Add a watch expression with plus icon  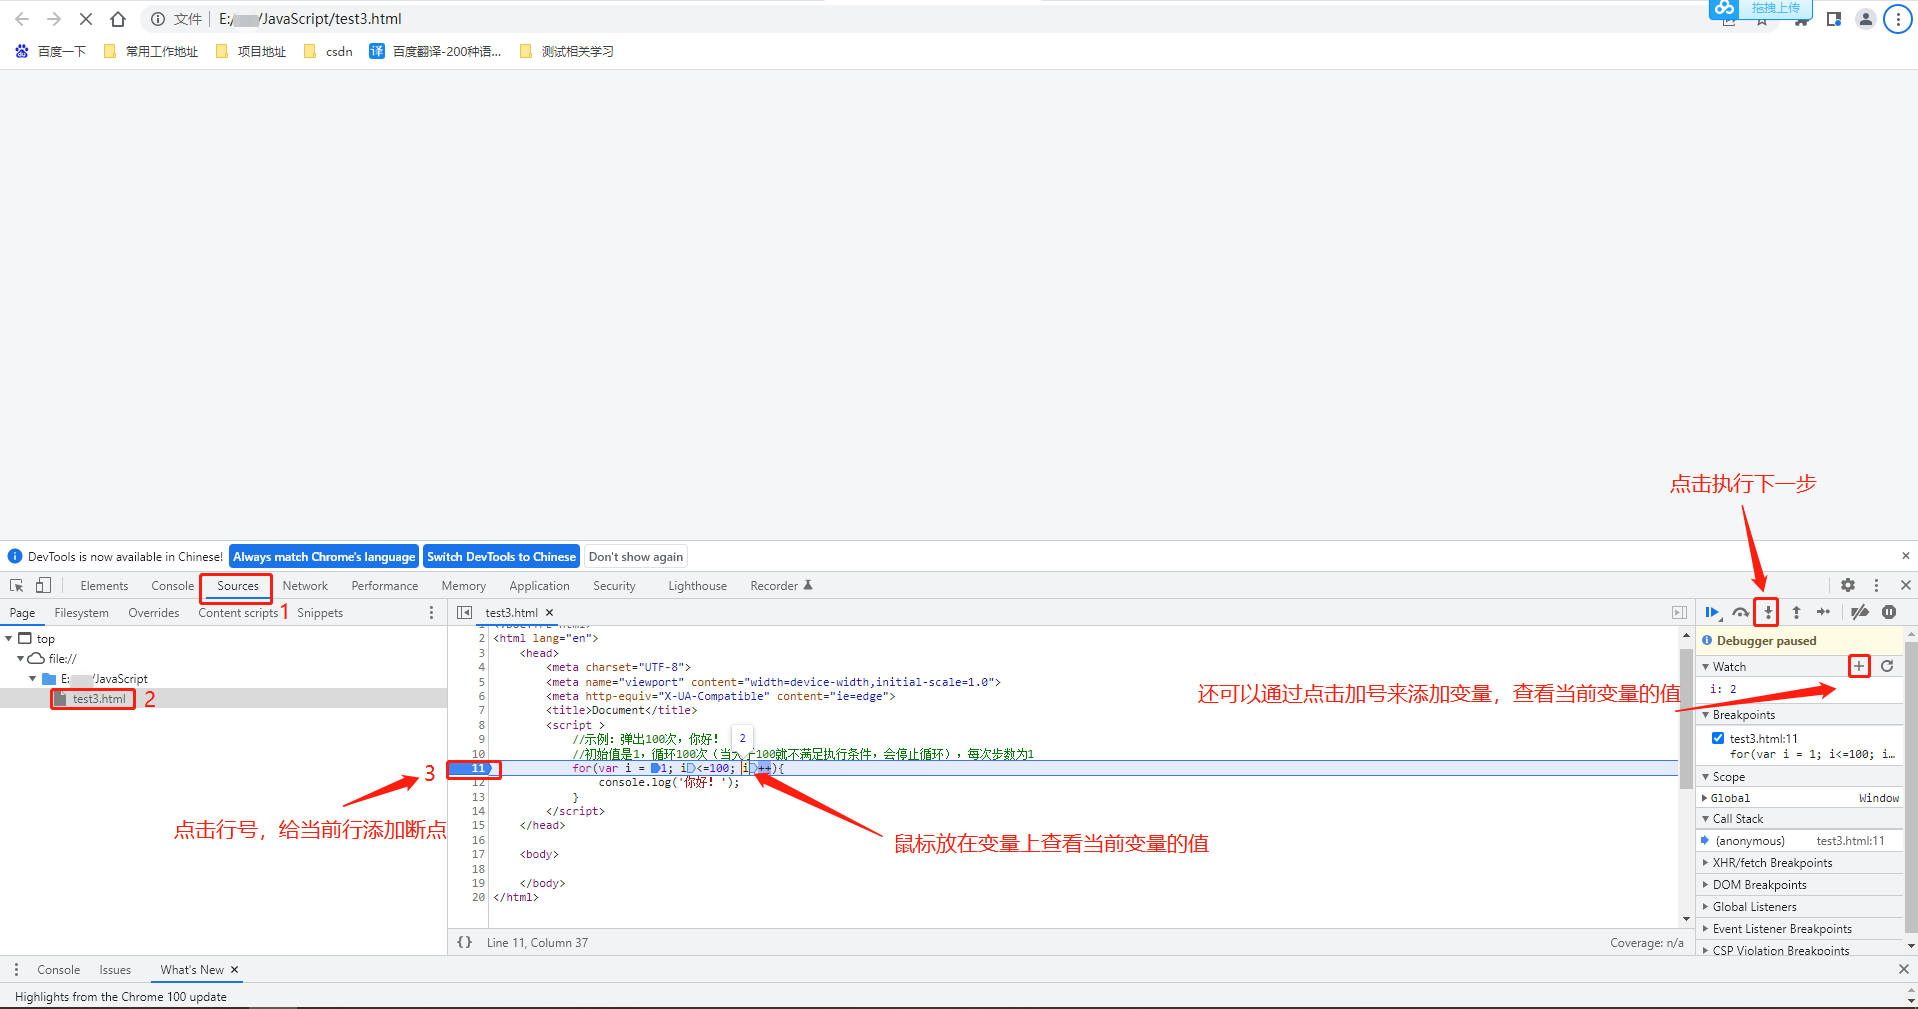[x=1859, y=666]
